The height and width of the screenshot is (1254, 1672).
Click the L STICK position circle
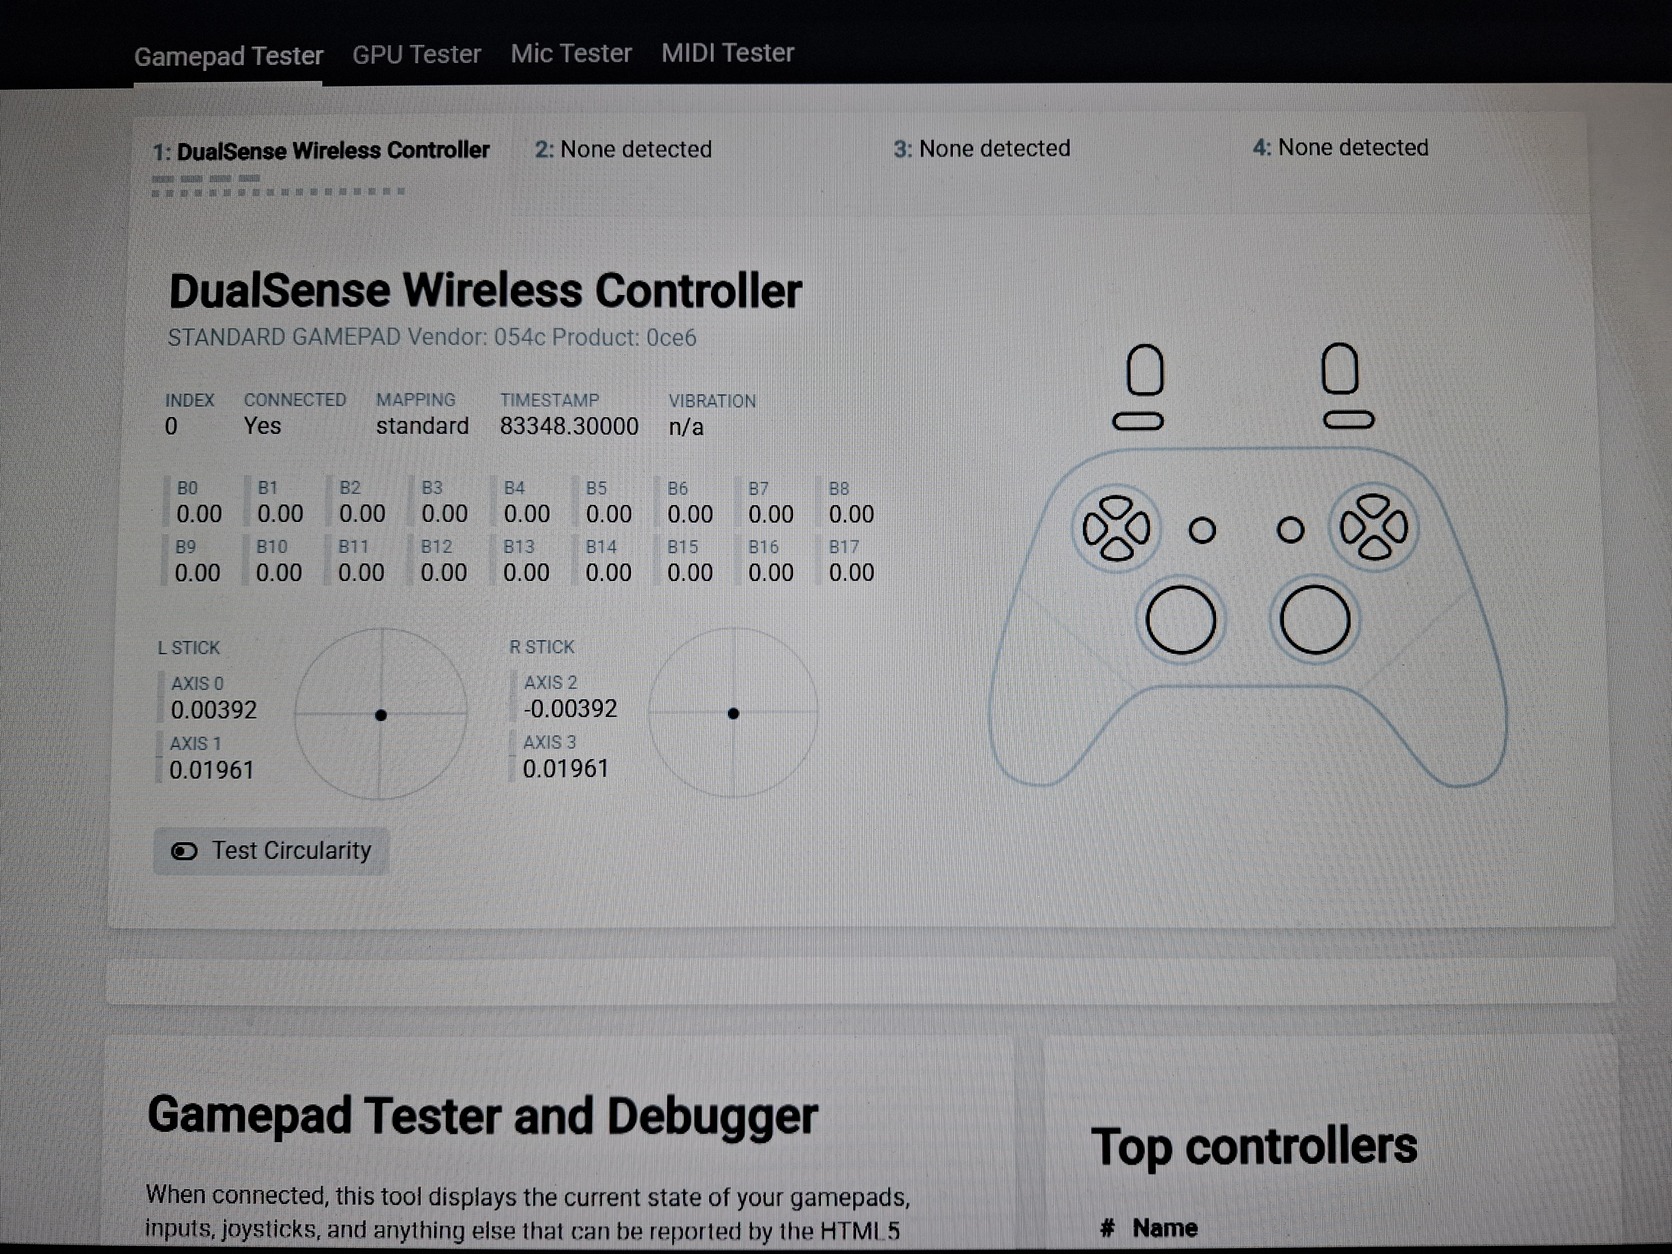381,714
